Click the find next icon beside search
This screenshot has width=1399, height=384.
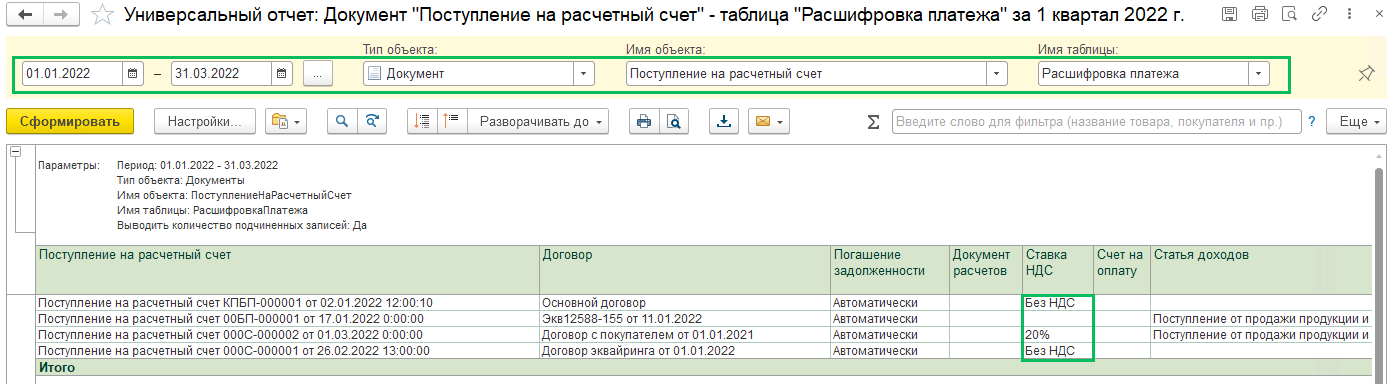pyautogui.click(x=372, y=121)
